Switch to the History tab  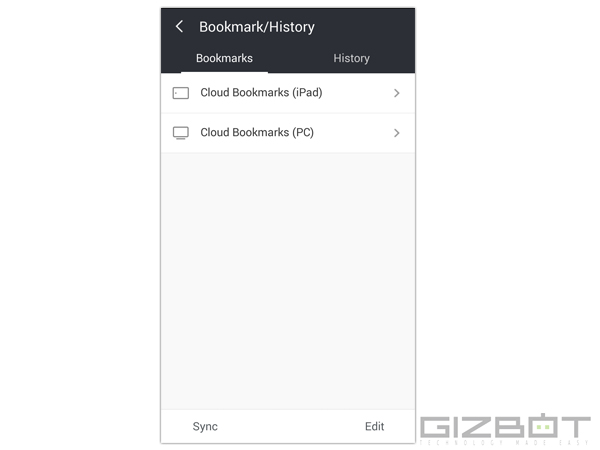[x=351, y=58]
